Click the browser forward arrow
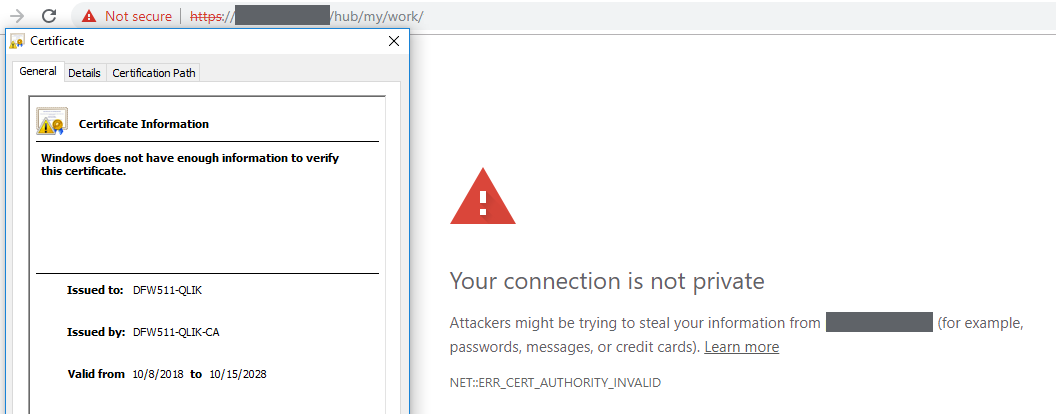1056x414 pixels. point(16,16)
